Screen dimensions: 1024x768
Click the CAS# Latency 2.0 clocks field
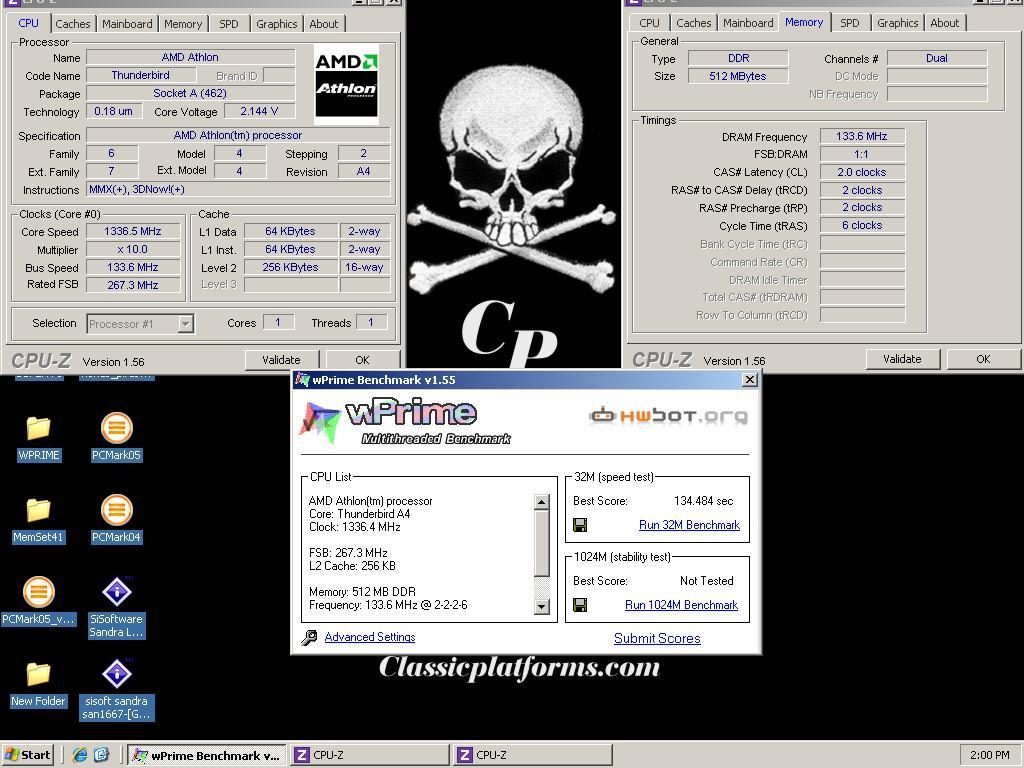(x=862, y=172)
